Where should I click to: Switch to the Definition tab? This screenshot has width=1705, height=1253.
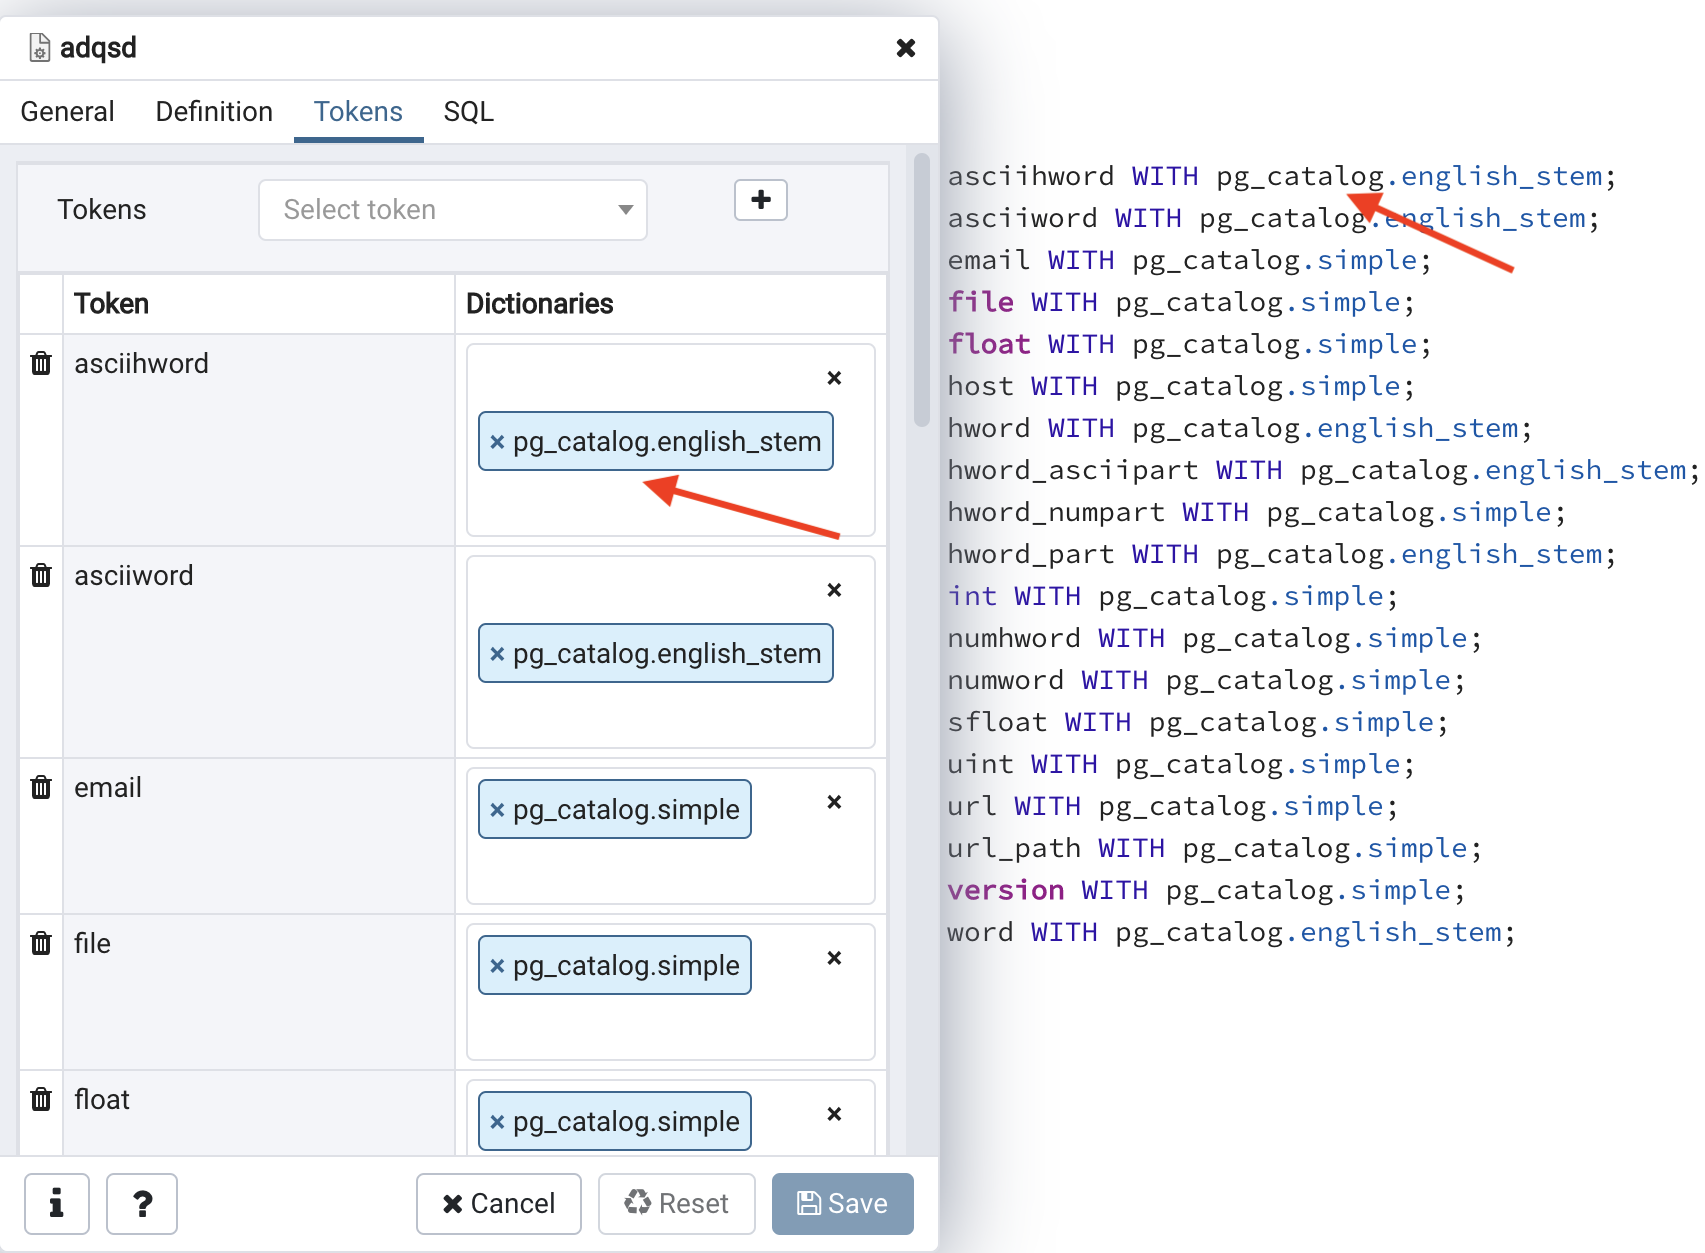tap(214, 112)
